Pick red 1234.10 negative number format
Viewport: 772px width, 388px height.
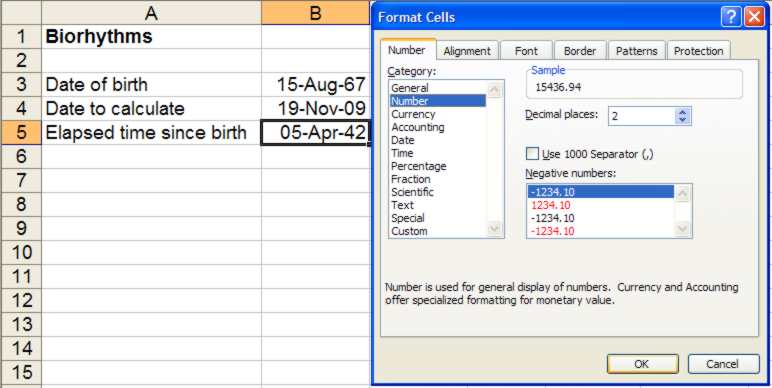[x=551, y=205]
